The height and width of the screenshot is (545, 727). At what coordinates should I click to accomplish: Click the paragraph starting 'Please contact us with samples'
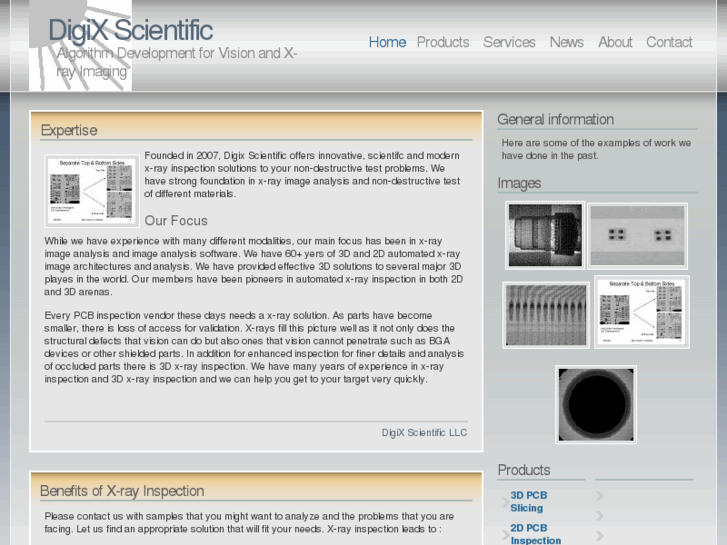pyautogui.click(x=249, y=522)
